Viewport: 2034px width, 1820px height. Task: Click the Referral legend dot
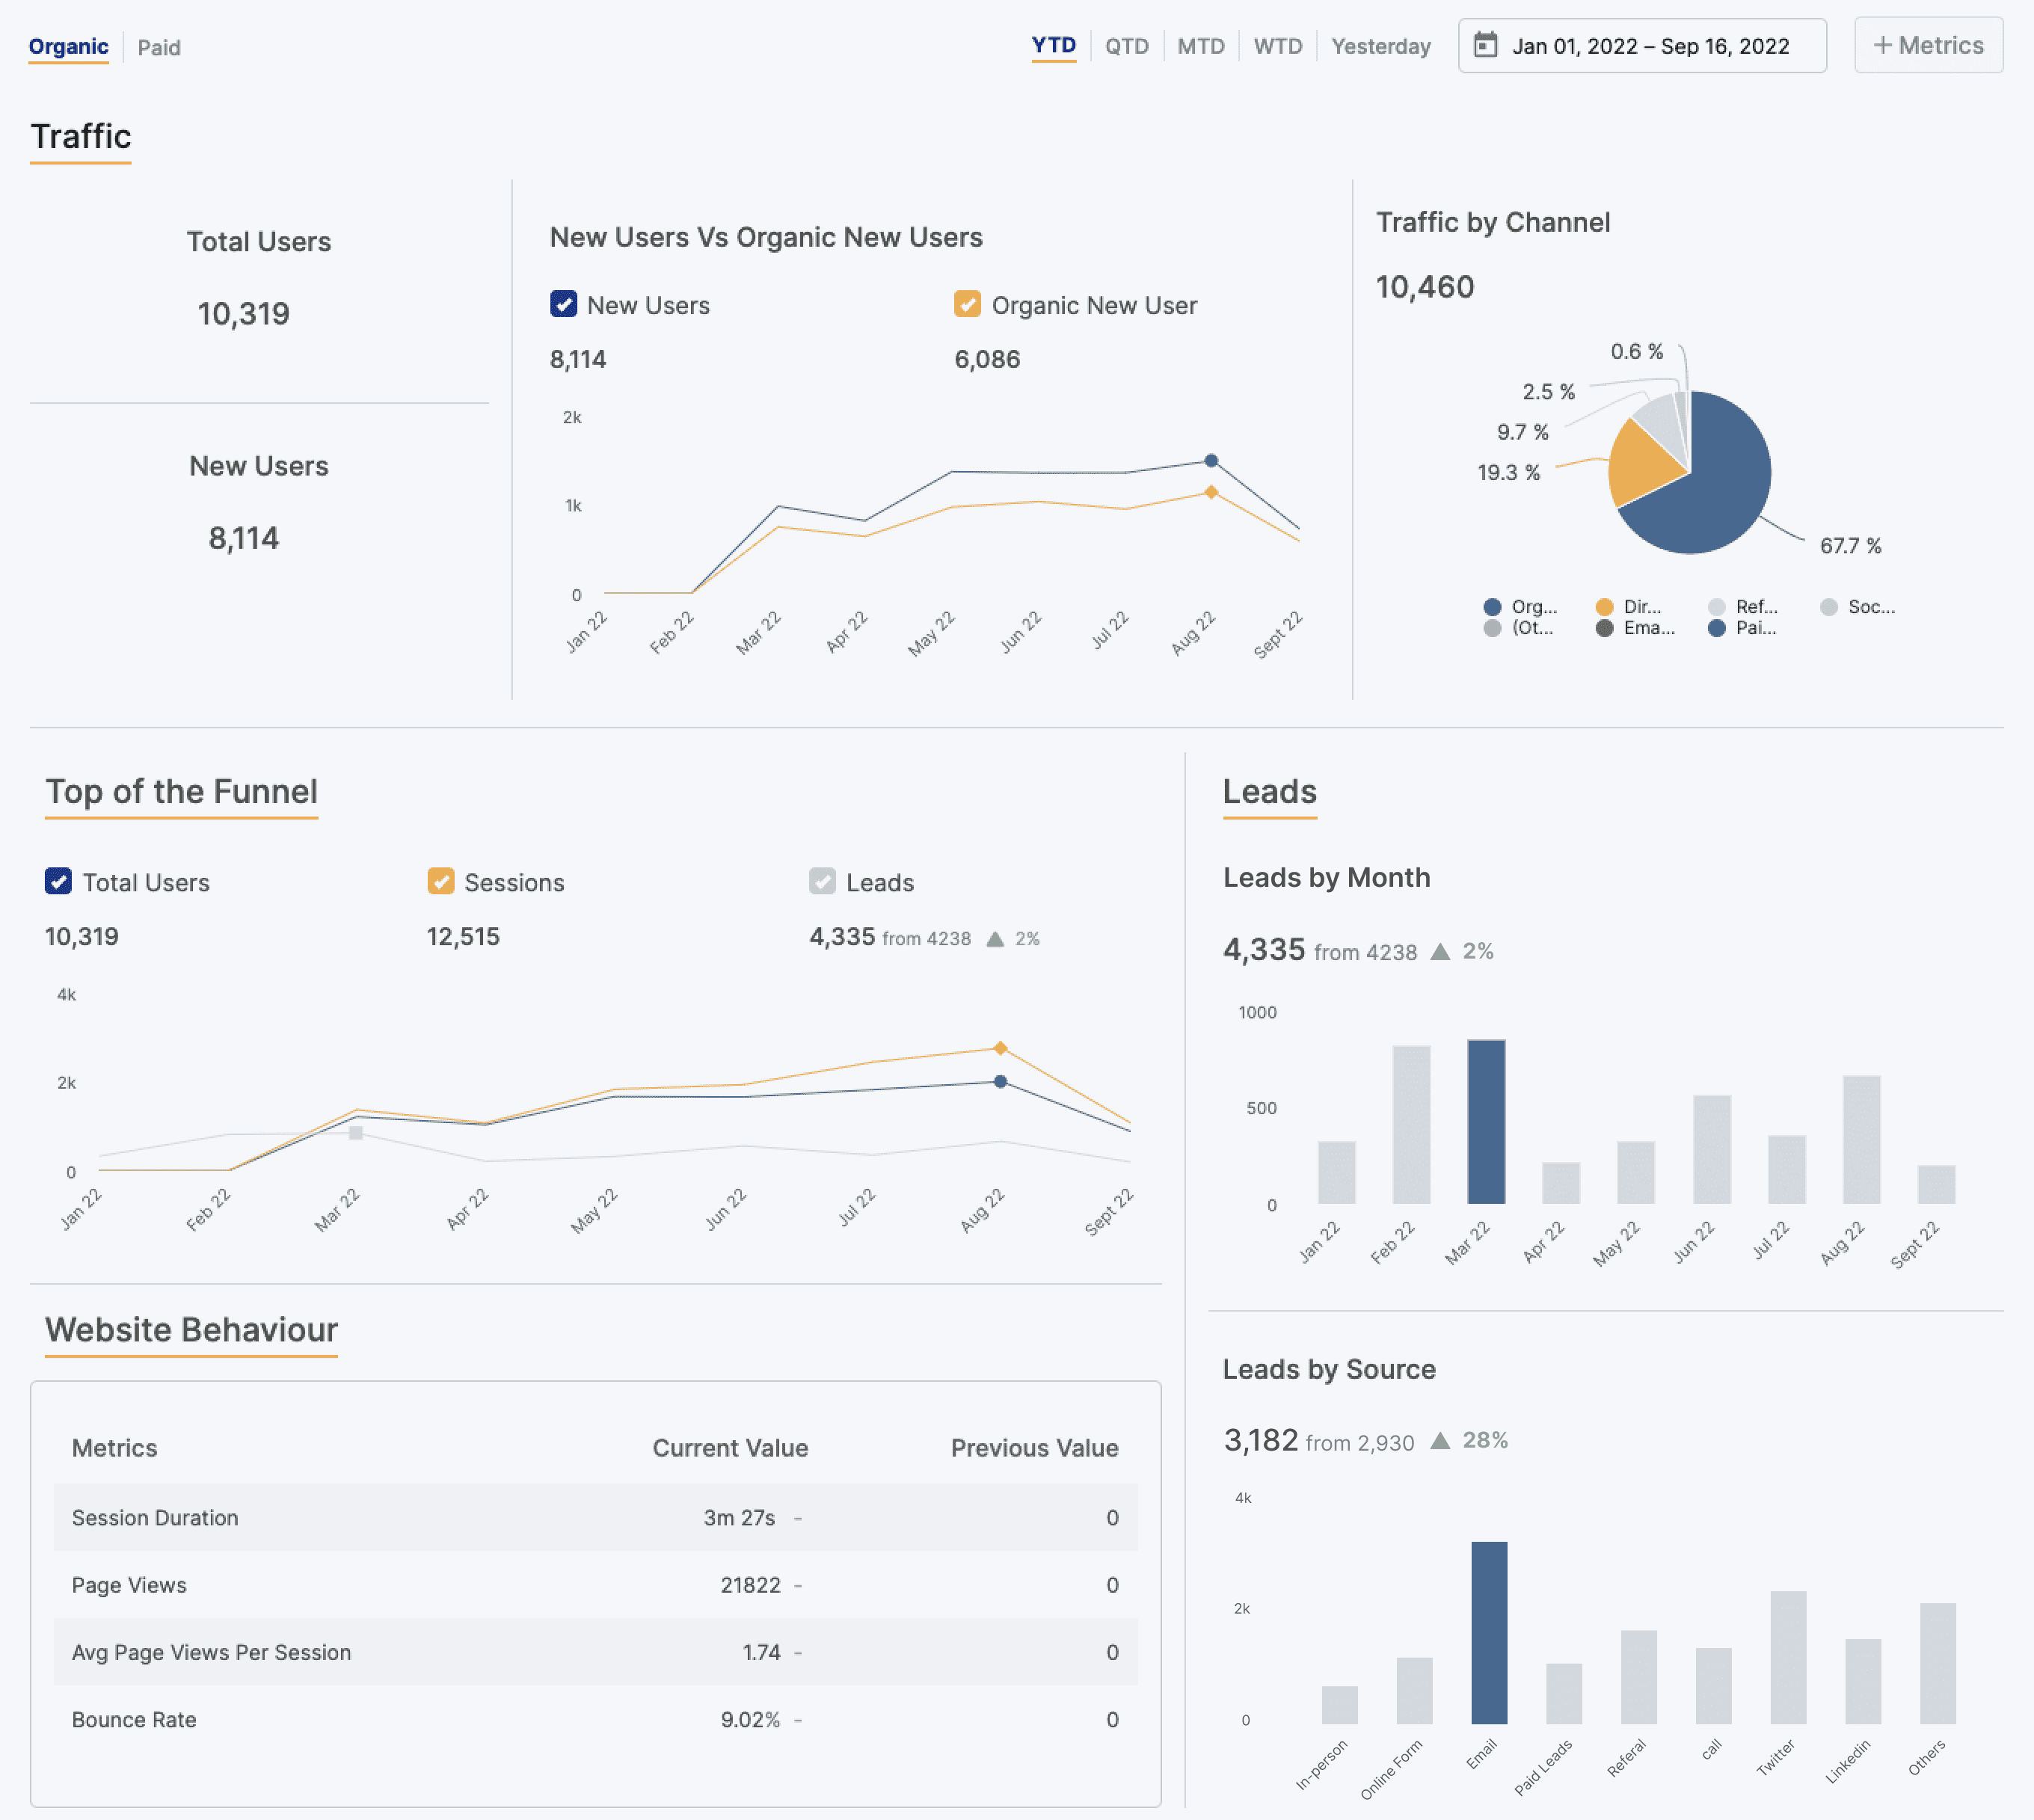1718,607
